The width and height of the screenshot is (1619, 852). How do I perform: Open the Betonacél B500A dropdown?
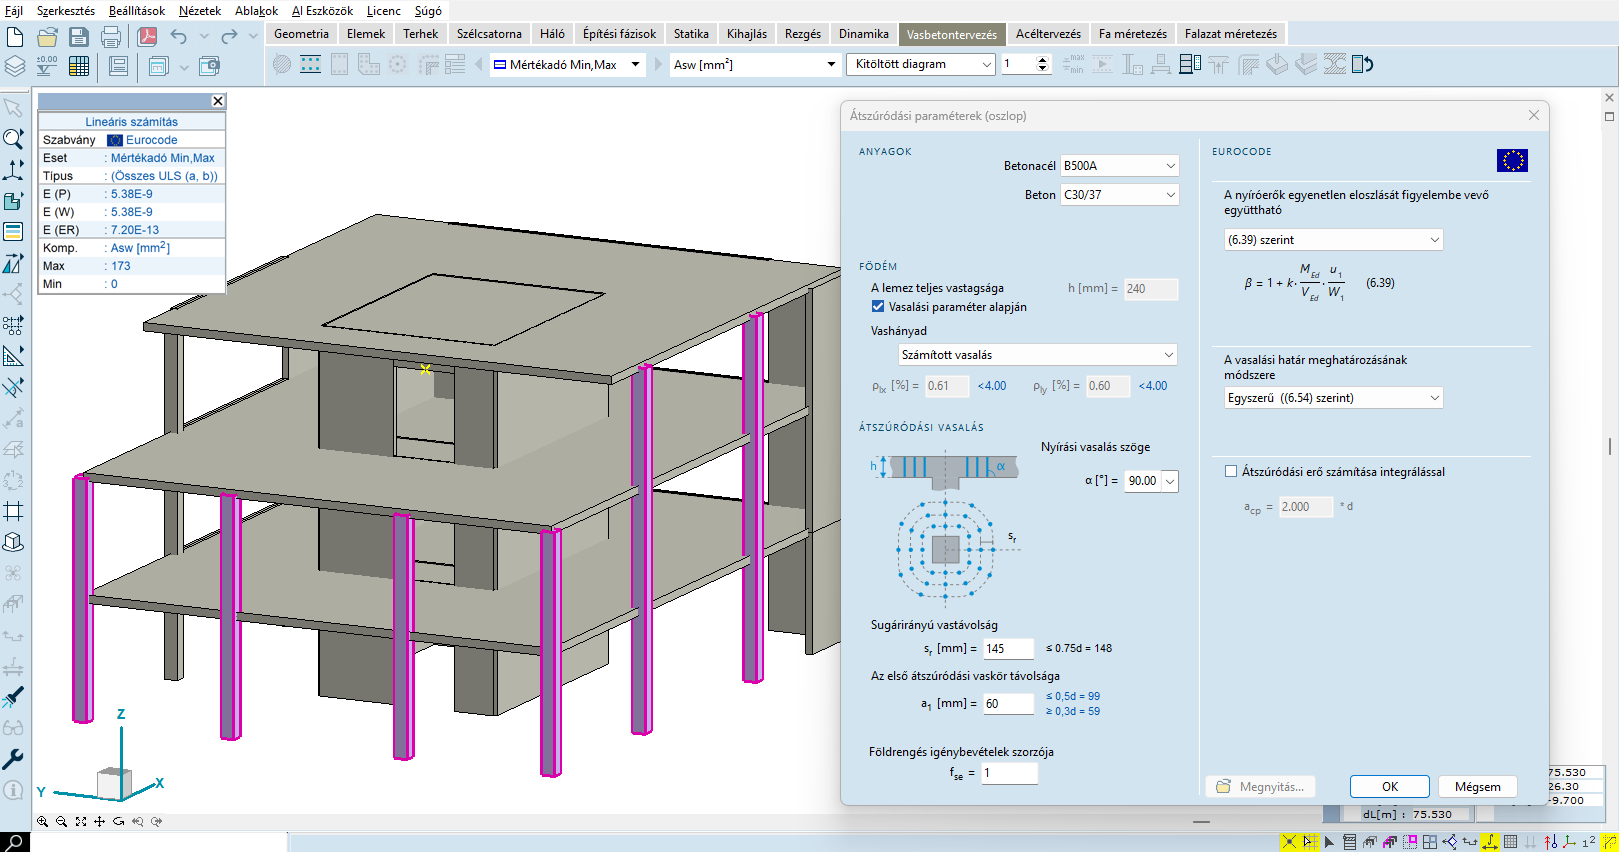[1119, 166]
